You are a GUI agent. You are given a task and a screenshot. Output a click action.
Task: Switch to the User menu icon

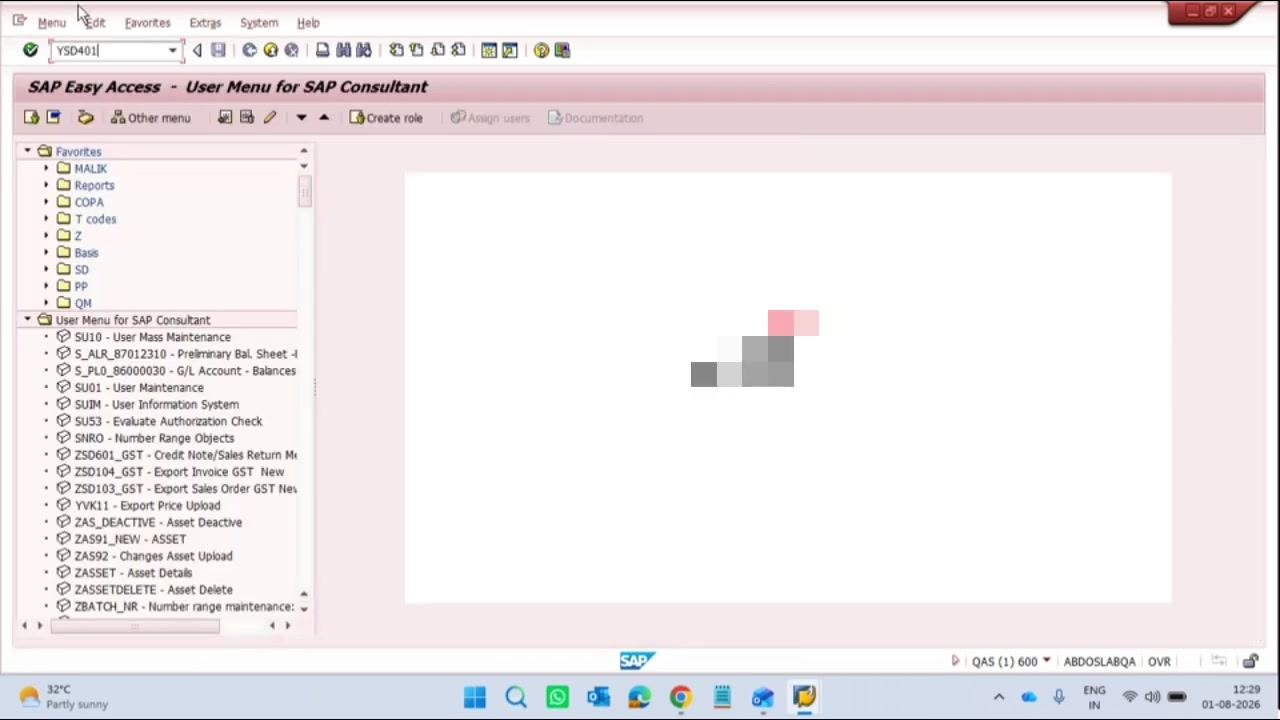click(31, 118)
